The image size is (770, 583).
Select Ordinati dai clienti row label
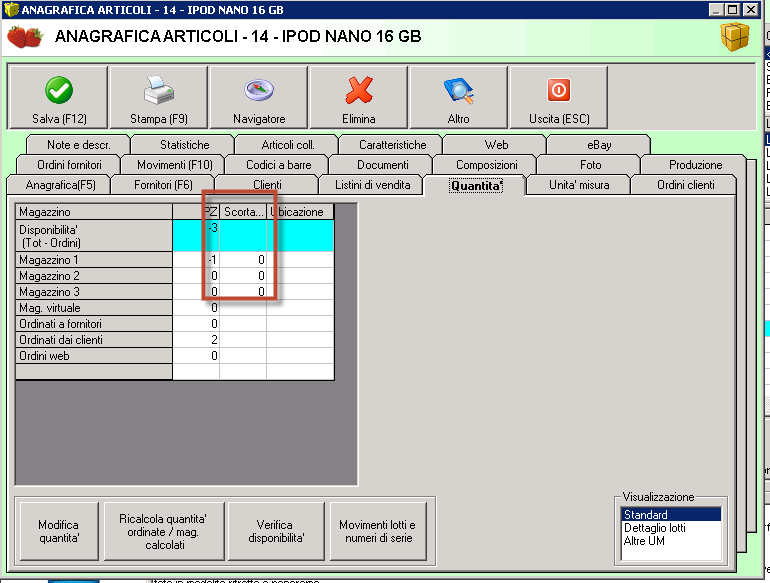tap(94, 340)
